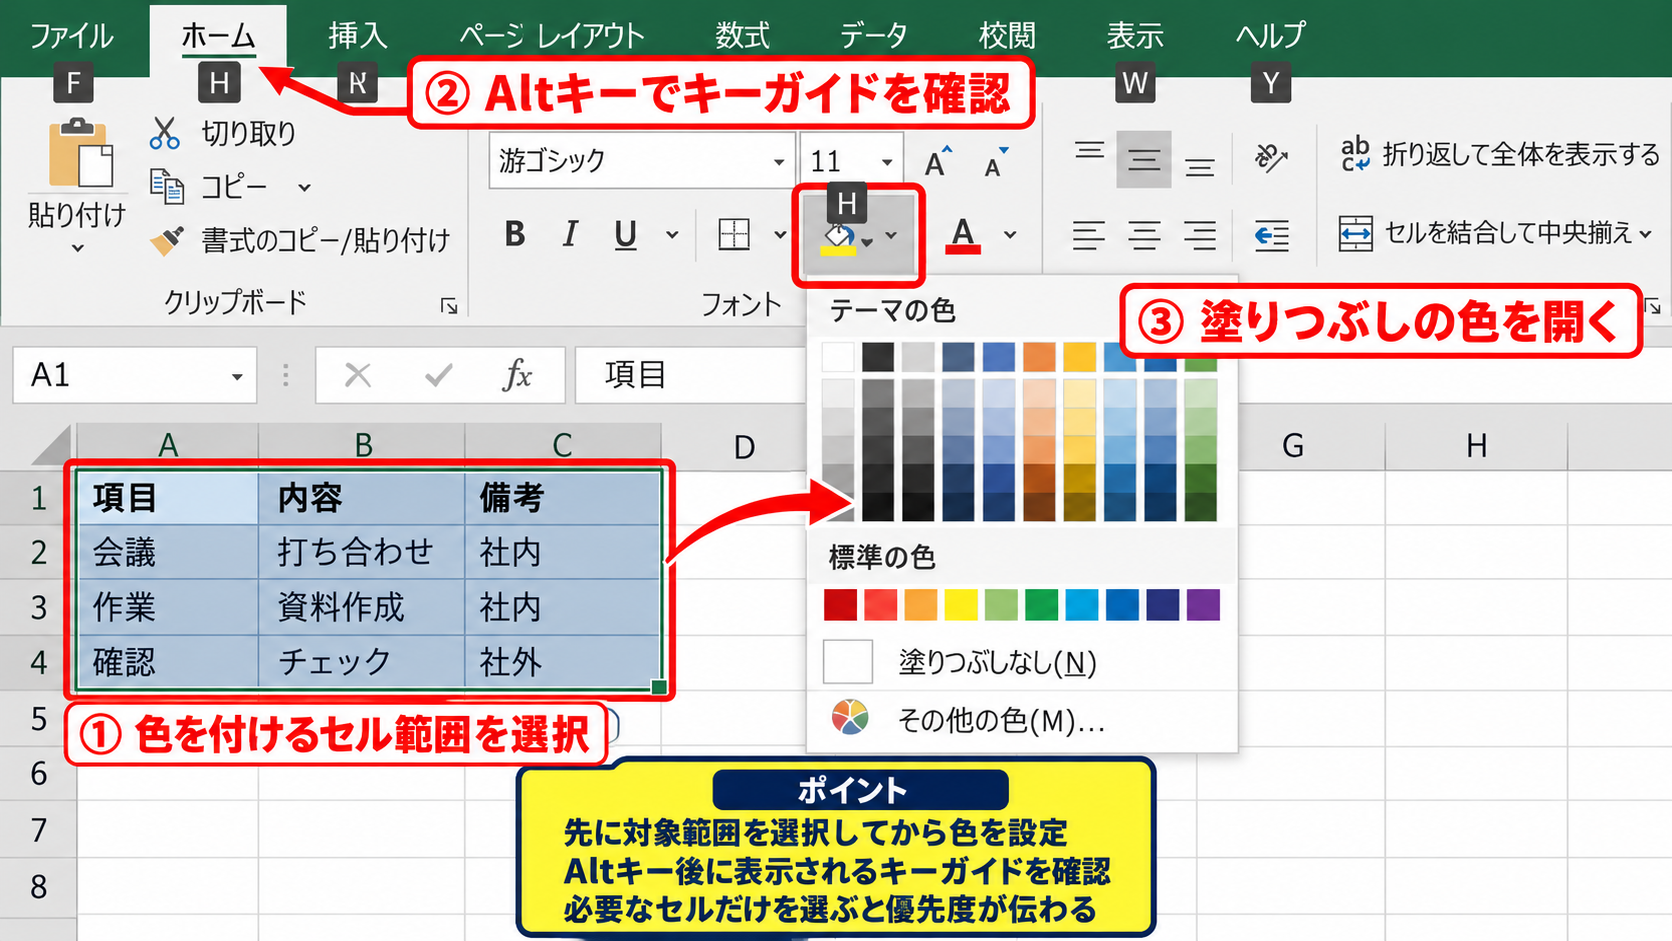The height and width of the screenshot is (941, 1672).
Task: Click the formula bar confirm checkmark icon
Action: point(438,375)
